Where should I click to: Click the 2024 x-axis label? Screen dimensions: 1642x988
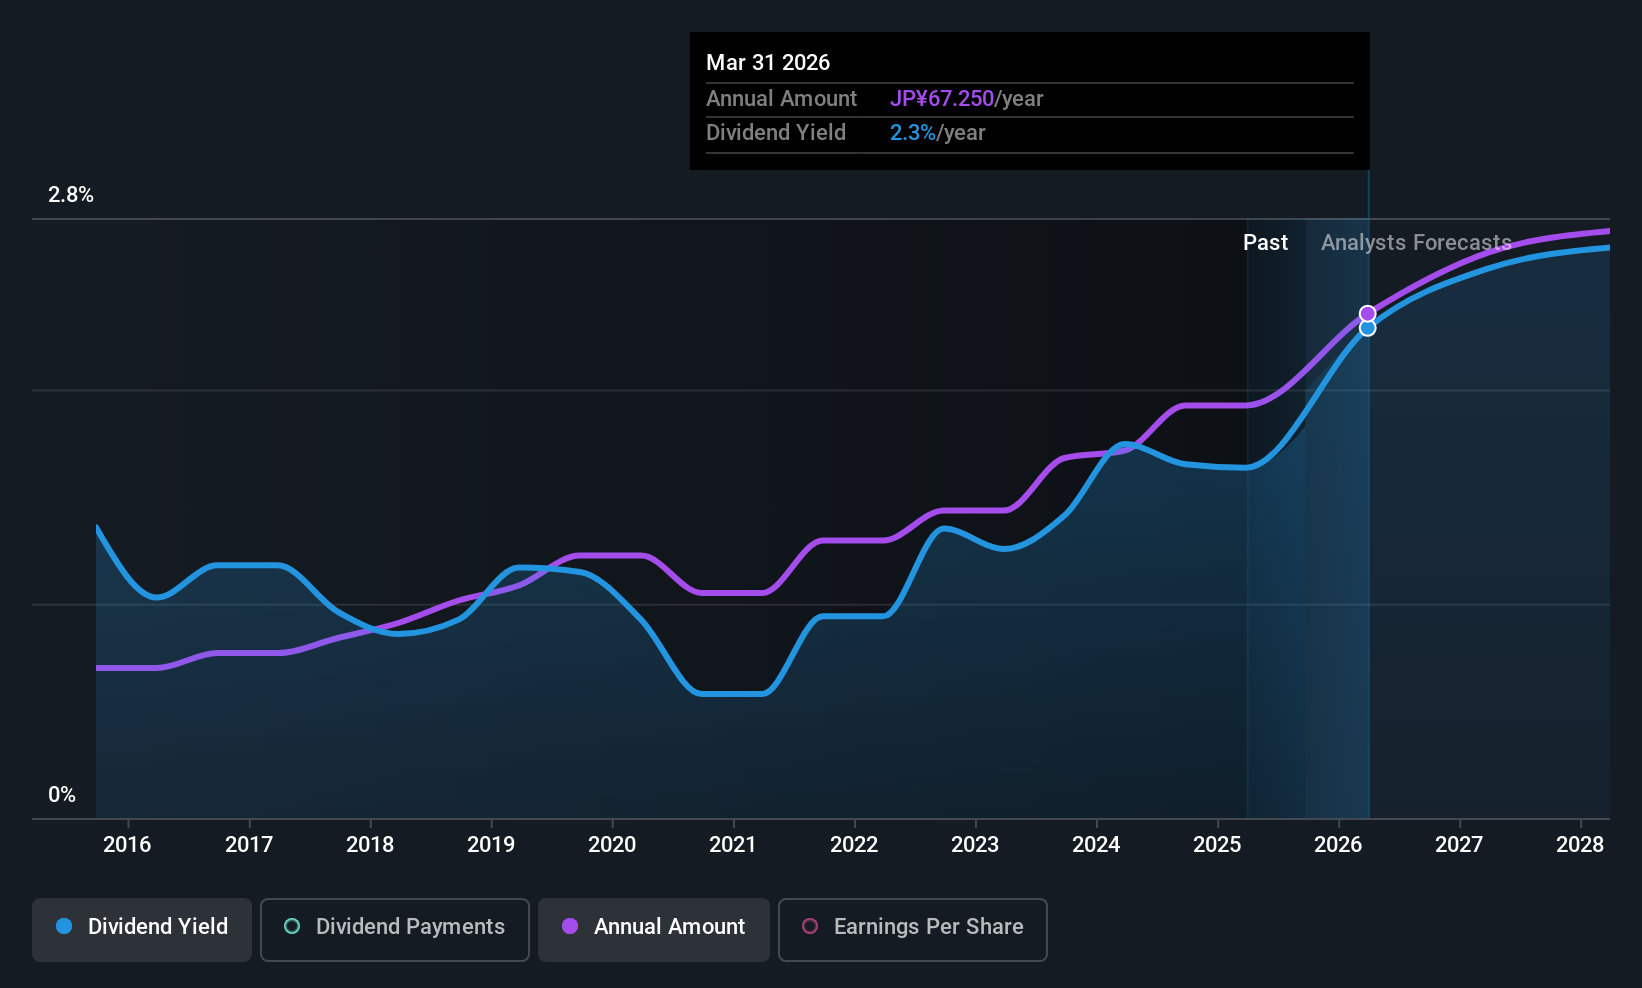tap(1096, 845)
